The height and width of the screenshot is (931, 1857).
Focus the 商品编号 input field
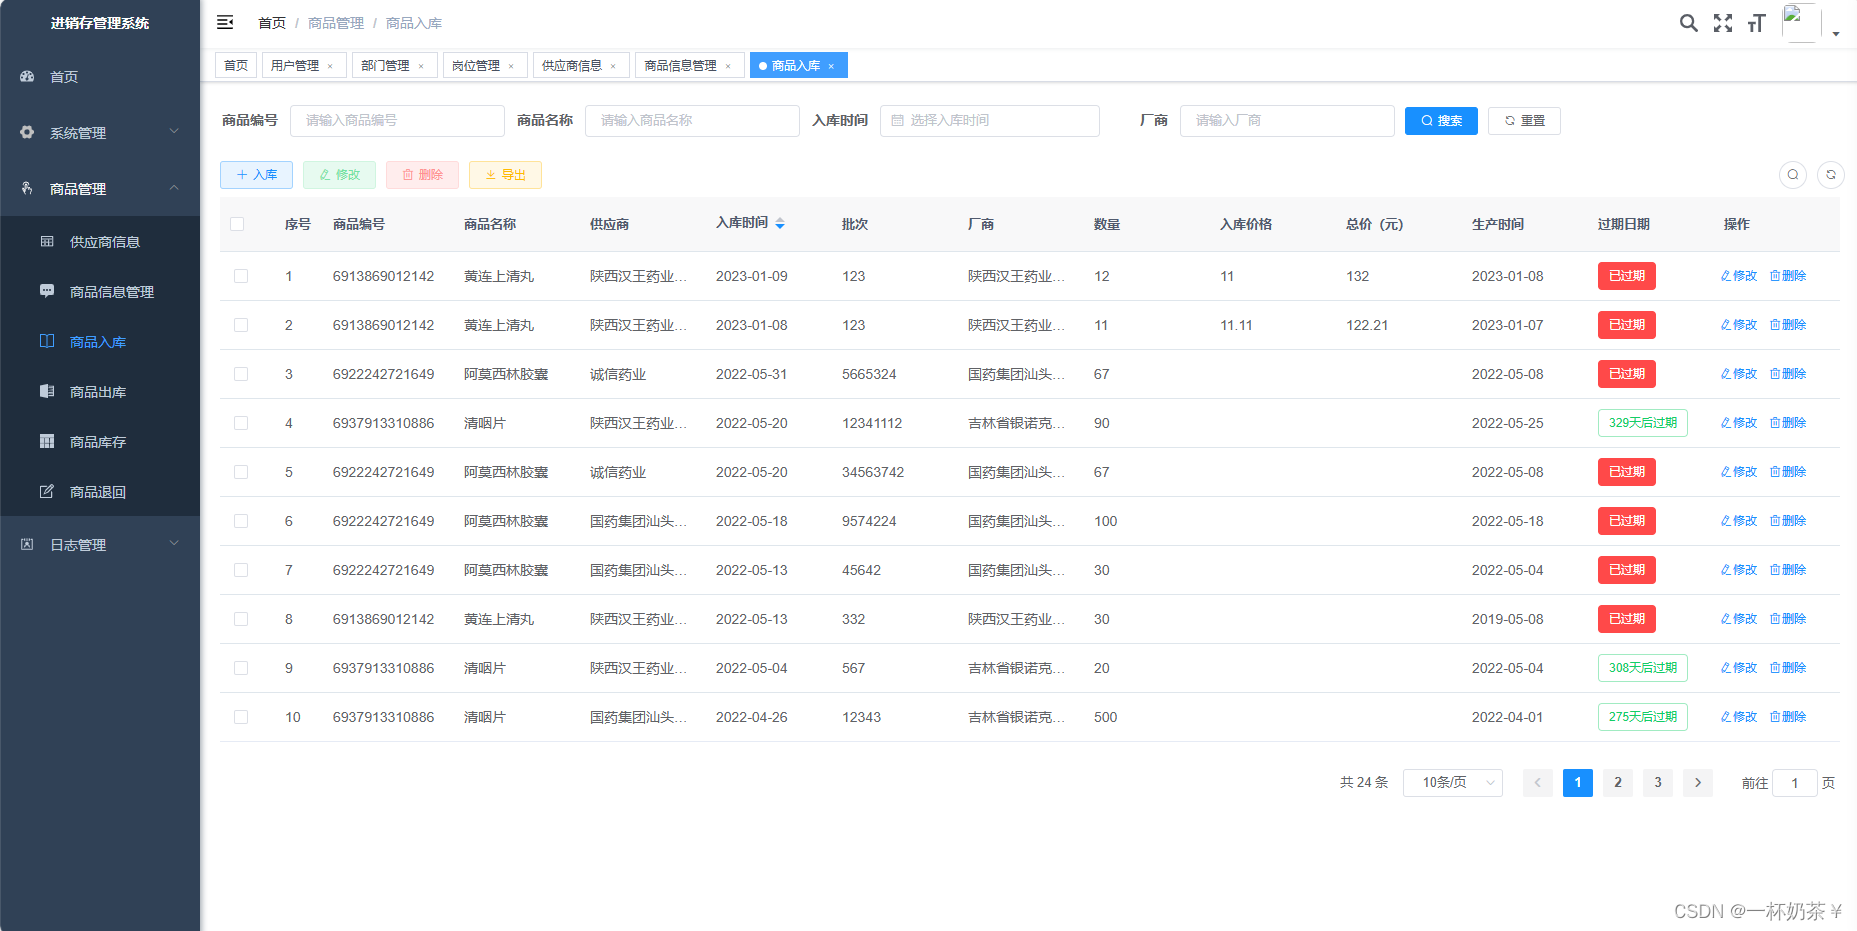point(397,120)
